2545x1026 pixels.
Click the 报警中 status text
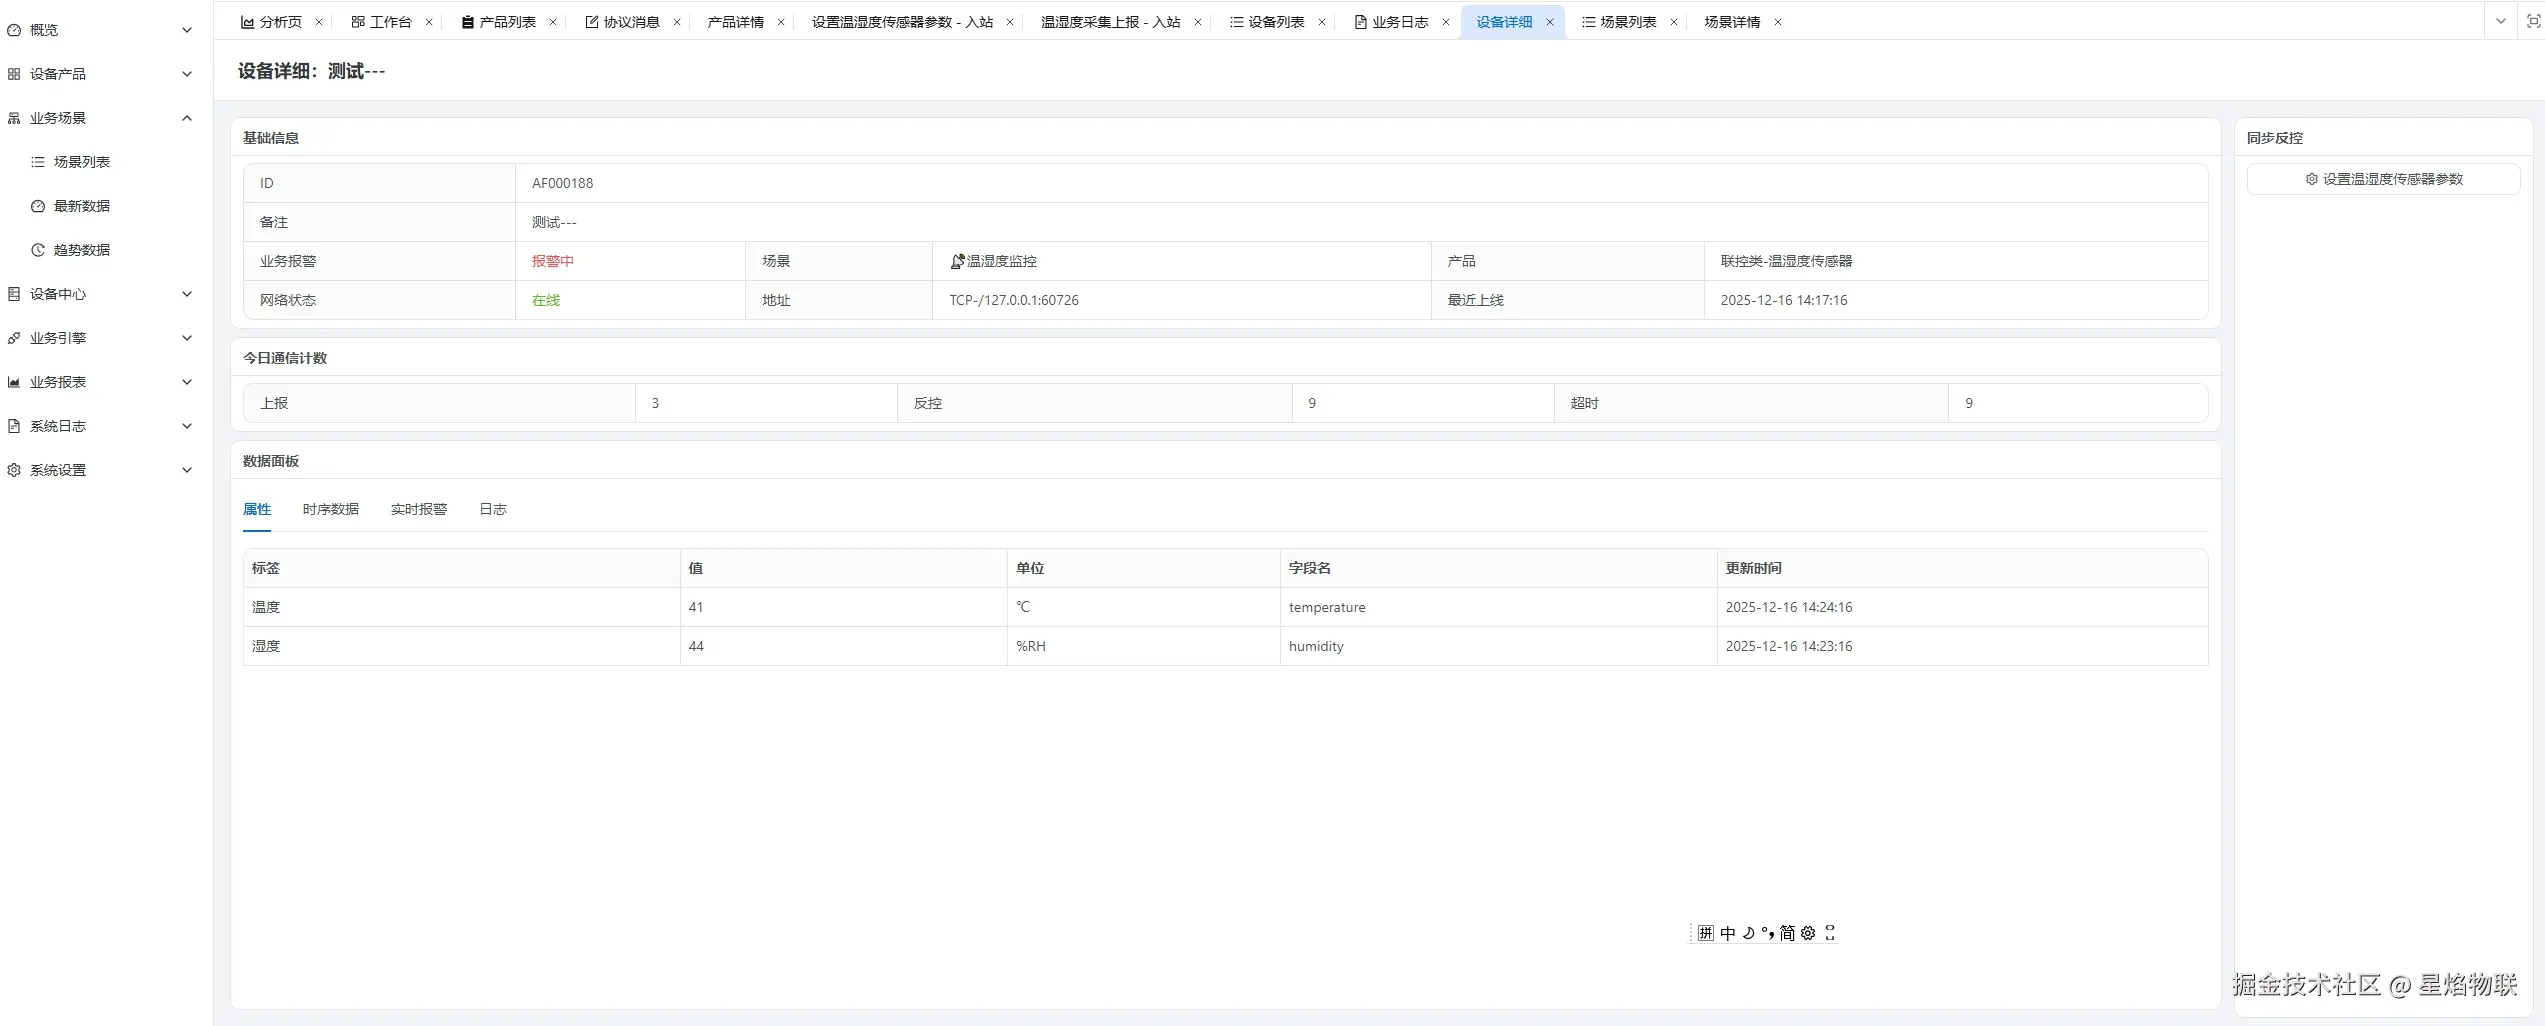[553, 261]
